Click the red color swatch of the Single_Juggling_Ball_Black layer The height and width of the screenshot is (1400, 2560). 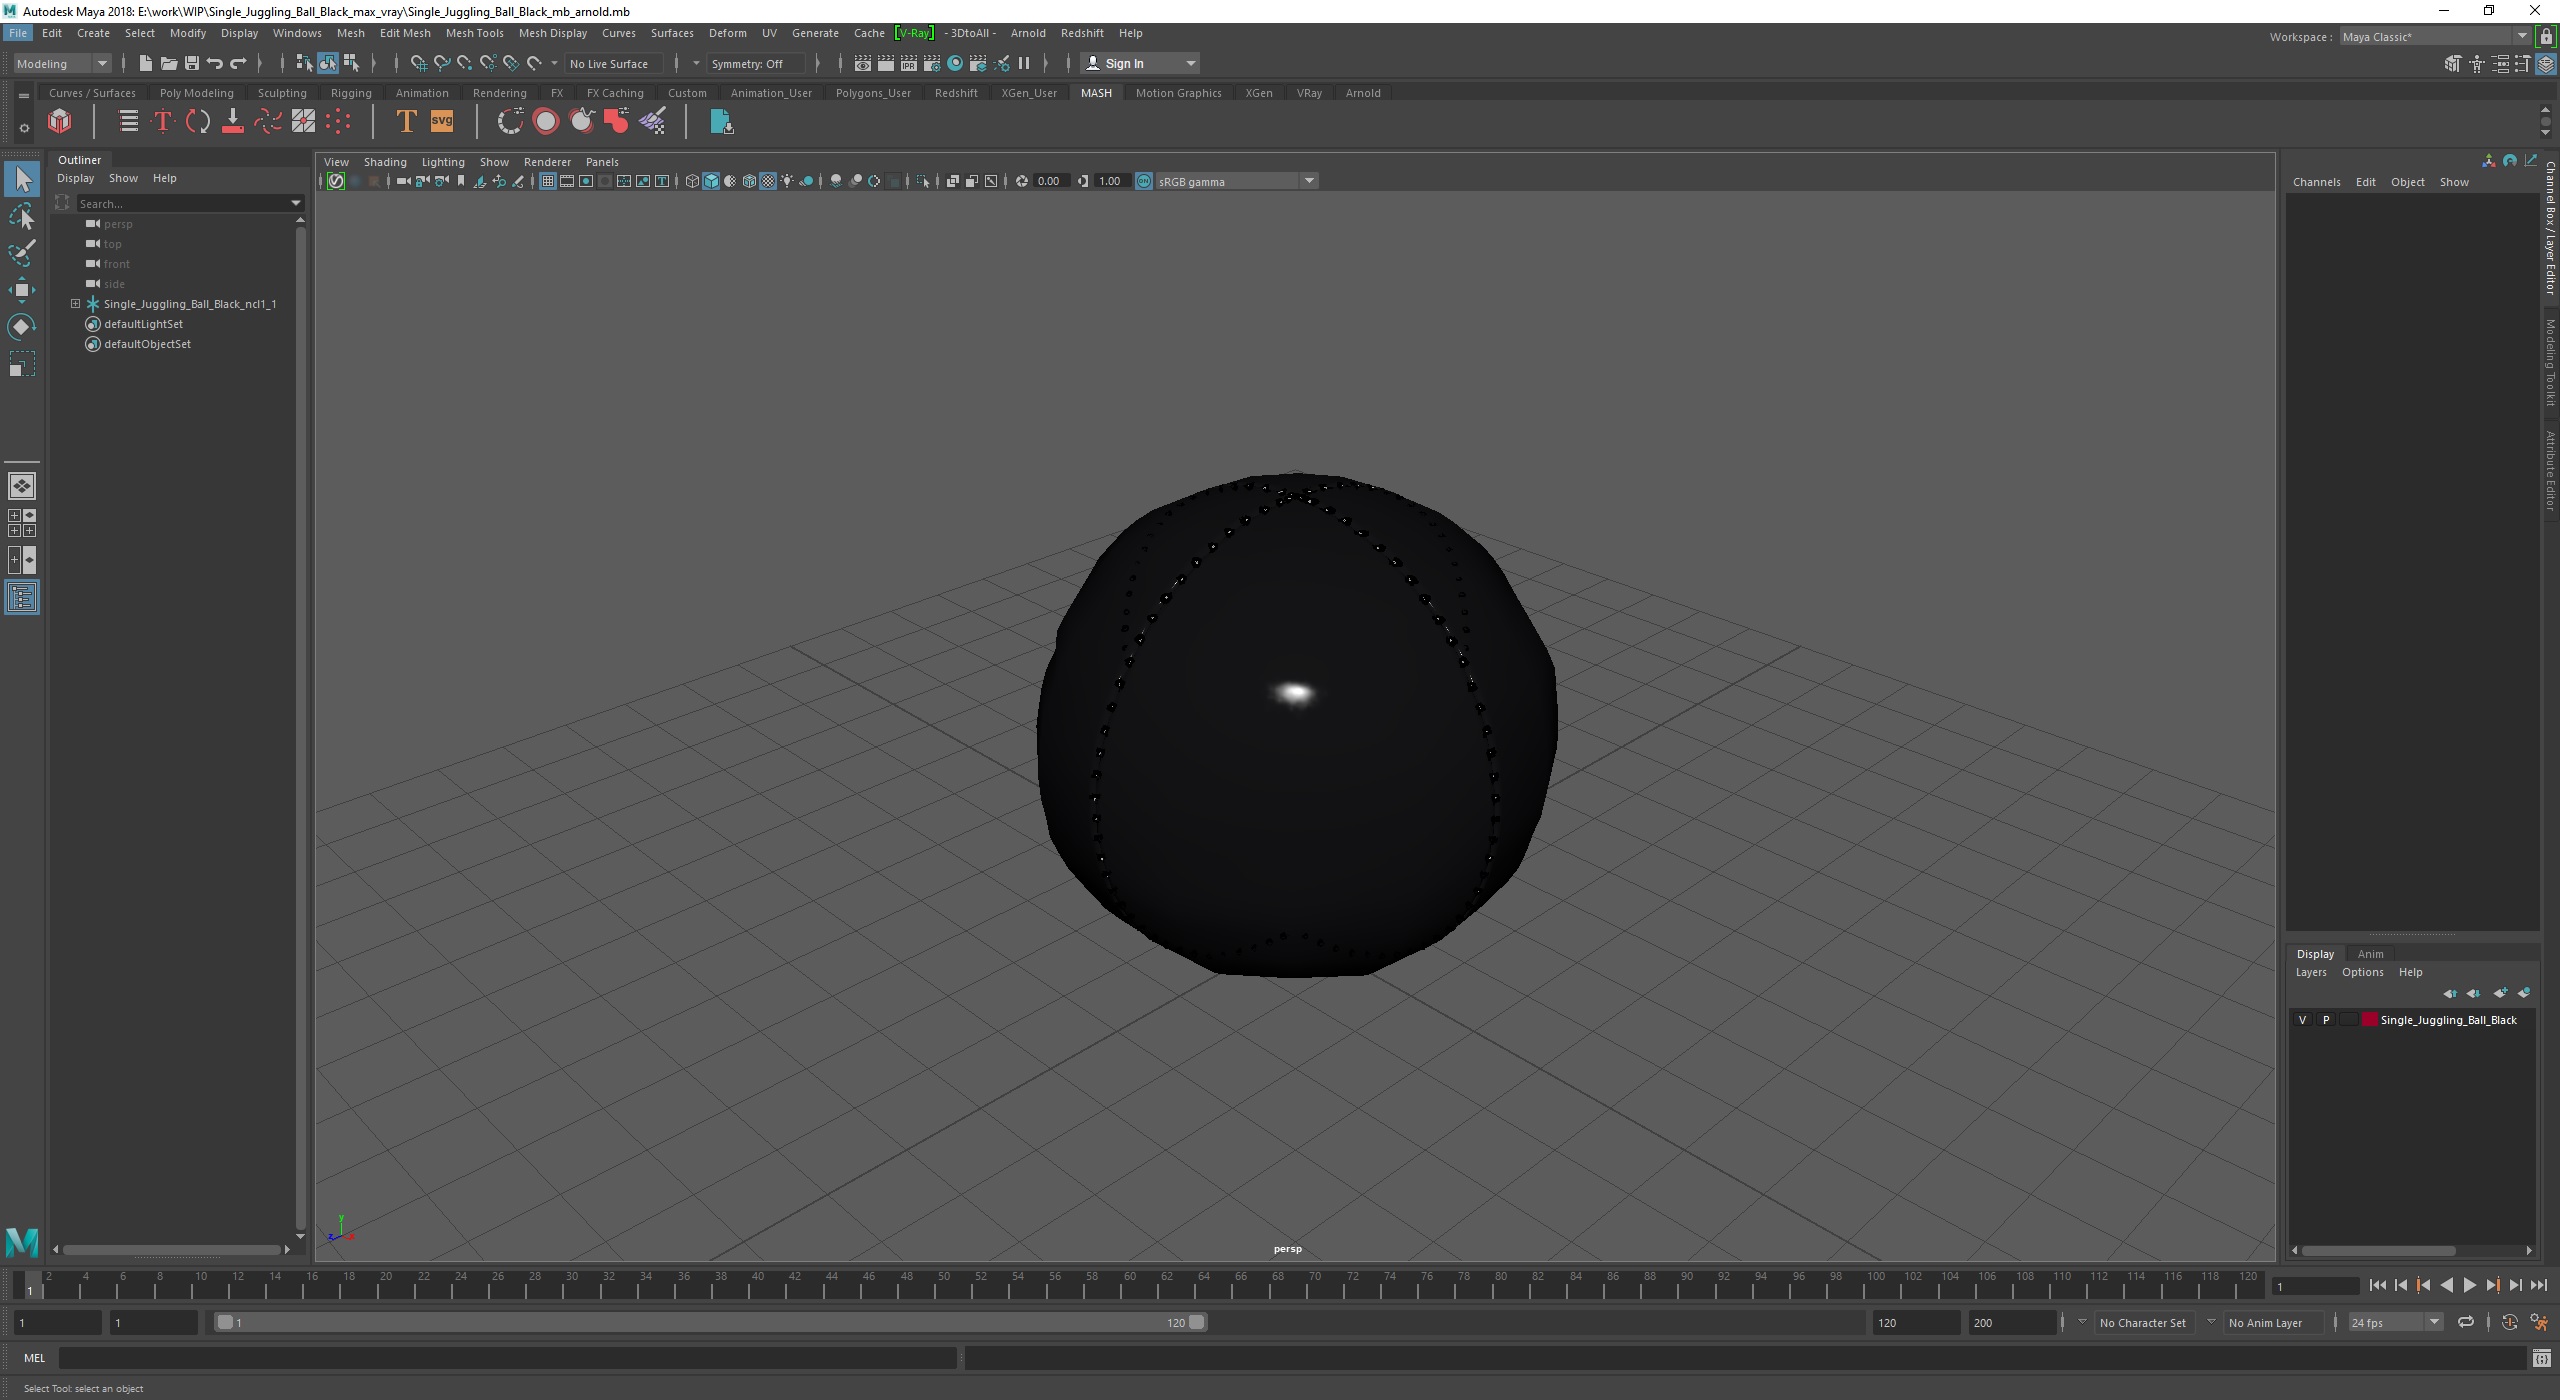pos(2369,1020)
